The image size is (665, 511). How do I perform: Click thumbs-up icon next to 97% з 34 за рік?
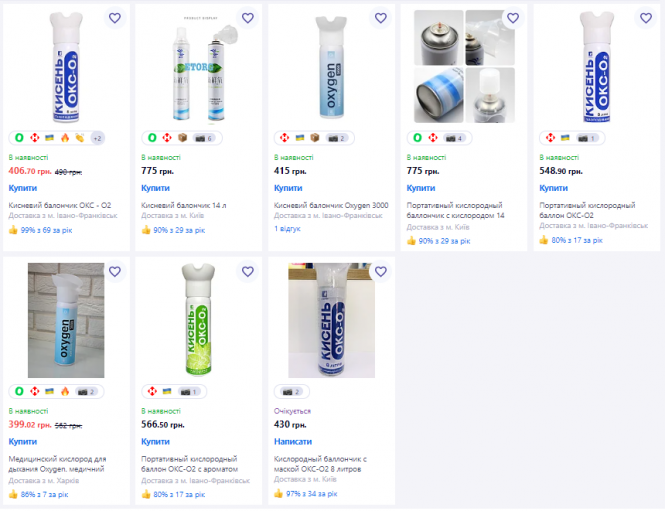[279, 494]
